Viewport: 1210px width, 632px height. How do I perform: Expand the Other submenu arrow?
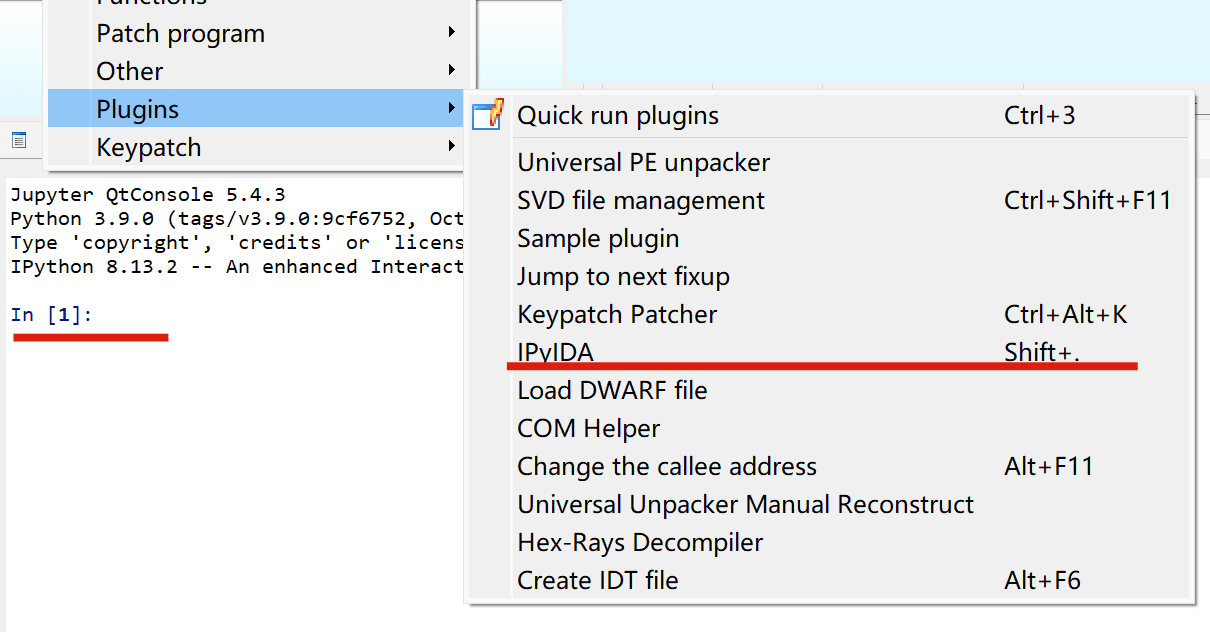452,71
